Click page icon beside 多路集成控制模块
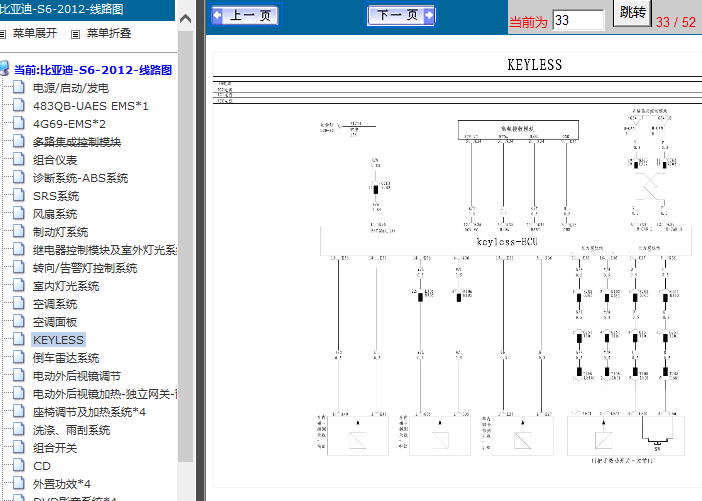Image resolution: width=702 pixels, height=501 pixels. [19, 141]
